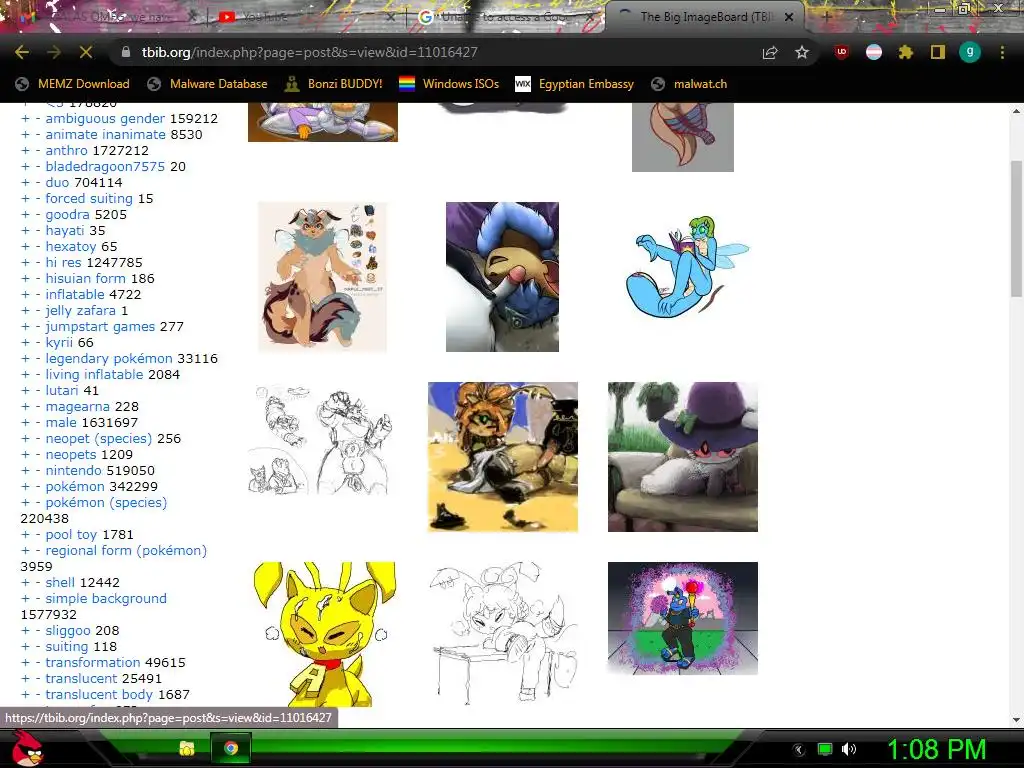This screenshot has height=768, width=1024.
Task: Open the Angry Birds start button
Action: 27,748
